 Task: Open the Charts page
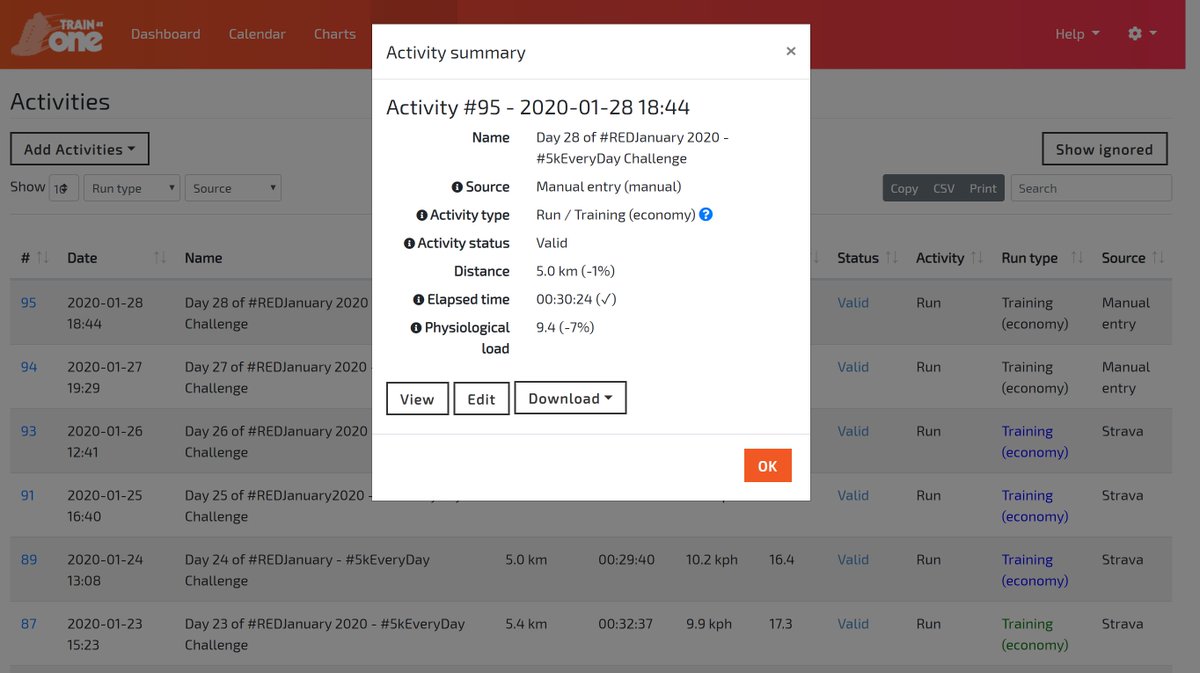(x=335, y=33)
